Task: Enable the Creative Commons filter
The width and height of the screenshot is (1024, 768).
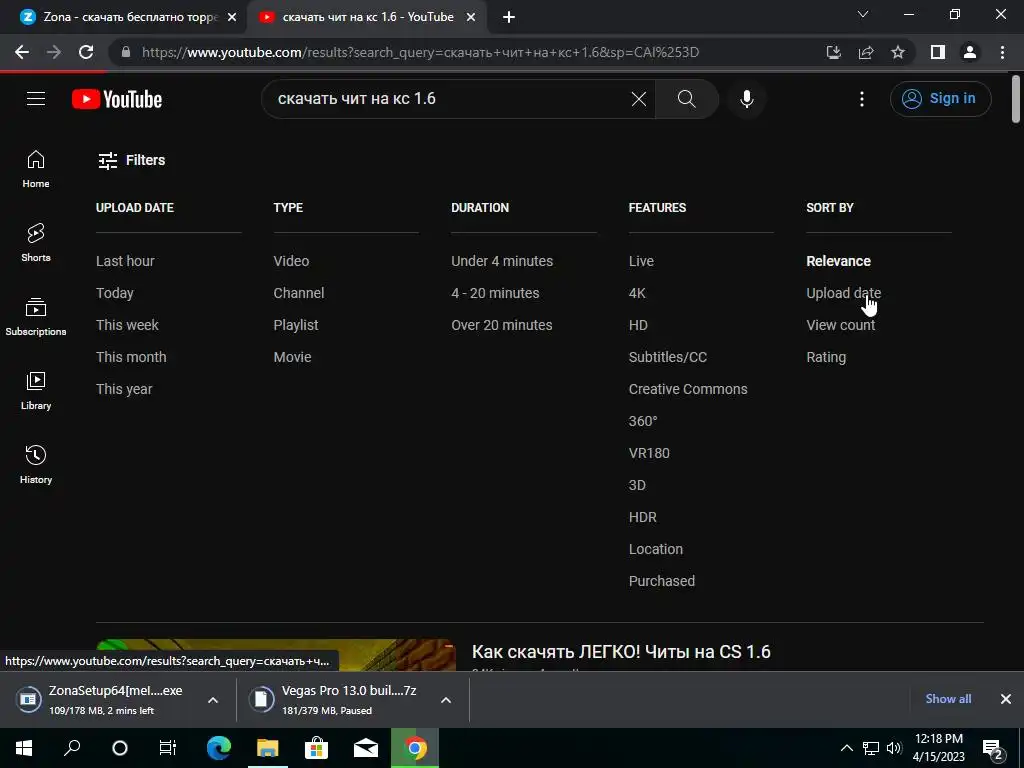Action: pyautogui.click(x=688, y=389)
